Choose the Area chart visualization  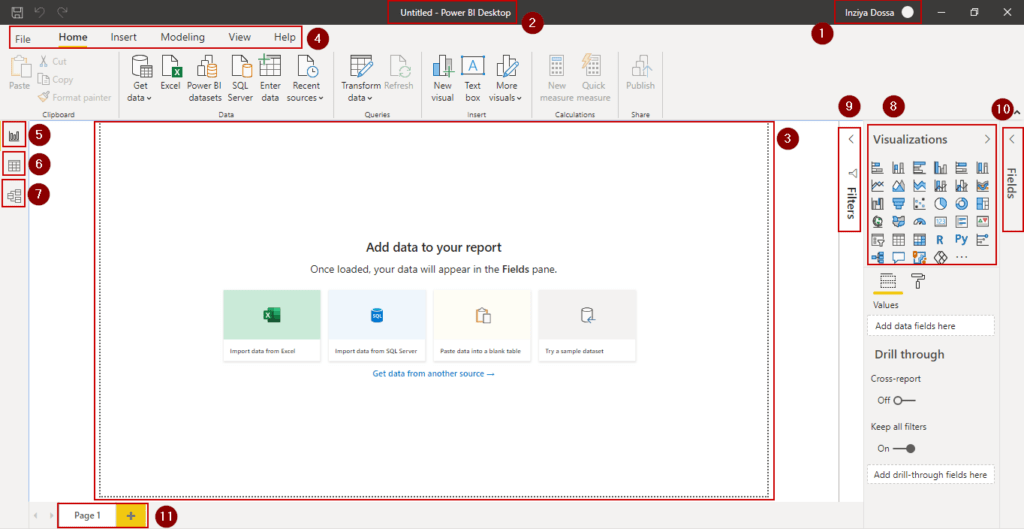click(898, 185)
